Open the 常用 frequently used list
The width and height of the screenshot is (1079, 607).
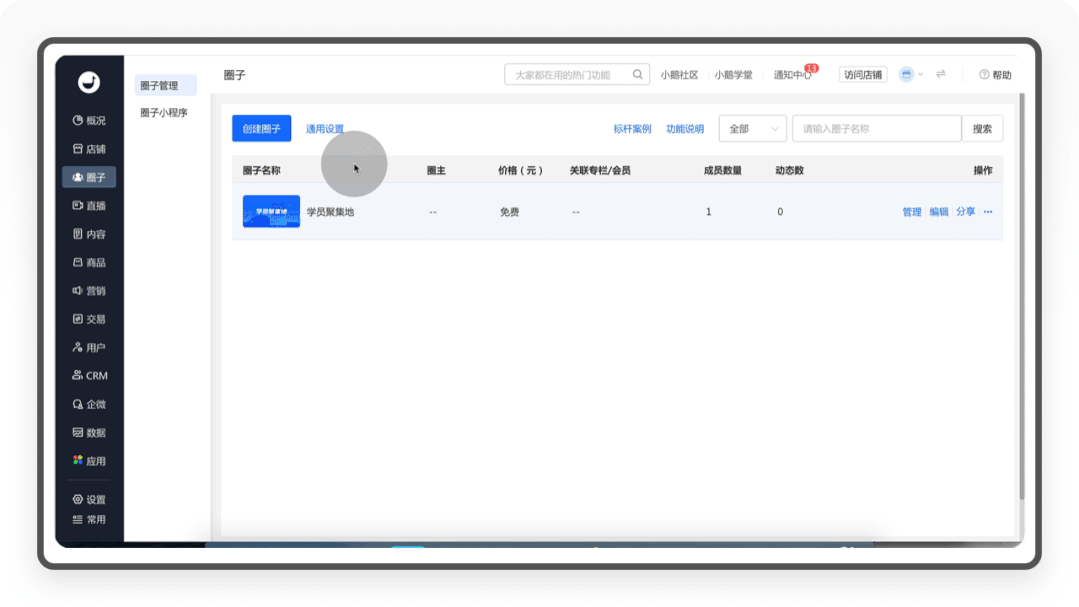[89, 520]
